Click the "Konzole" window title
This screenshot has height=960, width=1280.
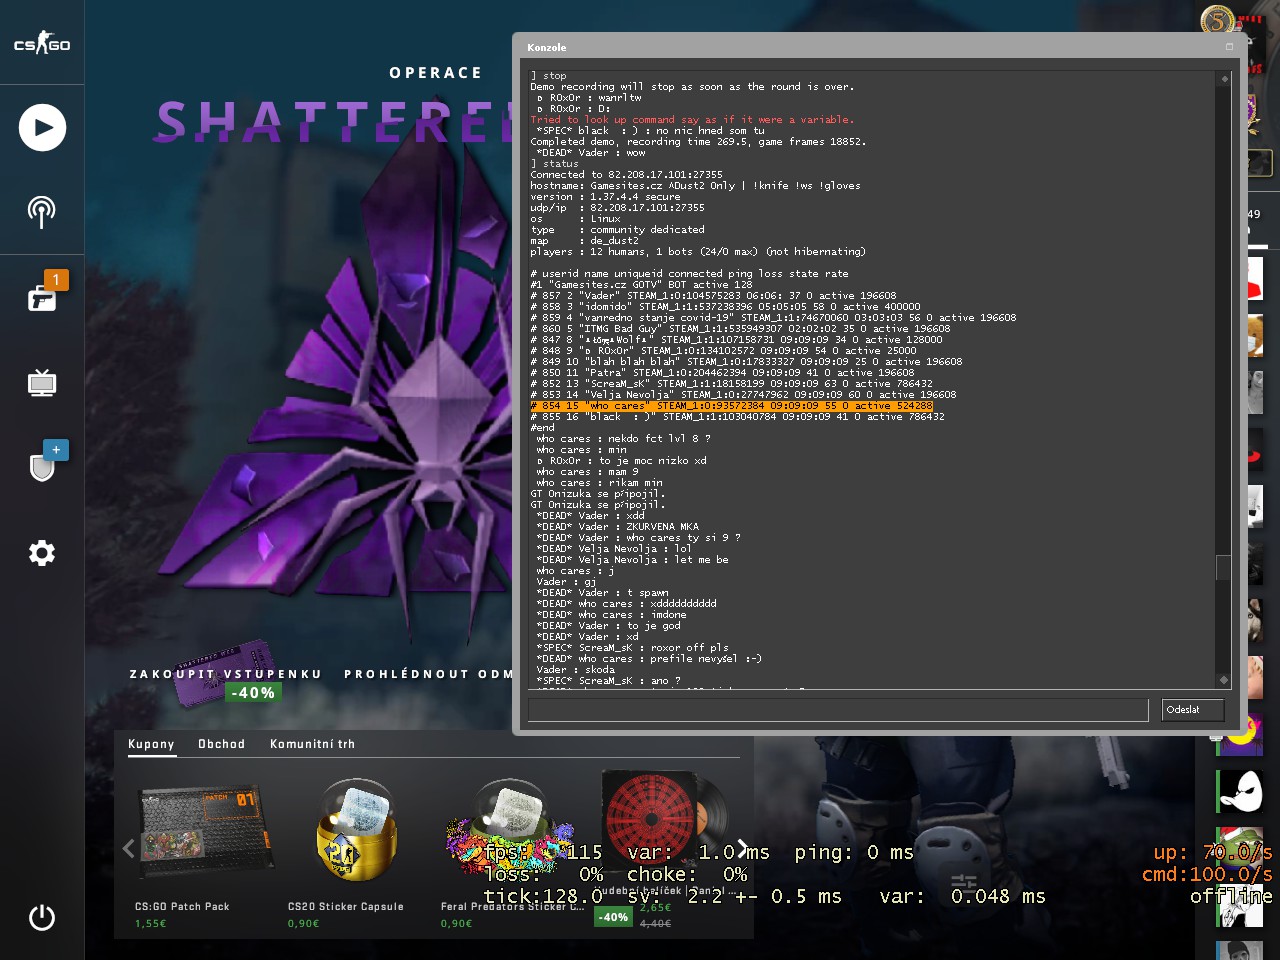[x=546, y=47]
